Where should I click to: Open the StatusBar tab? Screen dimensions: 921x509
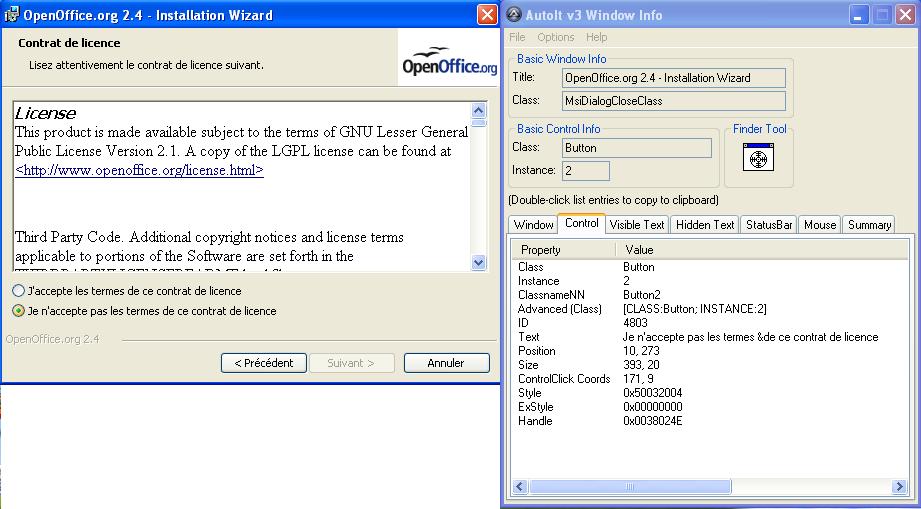(x=769, y=225)
